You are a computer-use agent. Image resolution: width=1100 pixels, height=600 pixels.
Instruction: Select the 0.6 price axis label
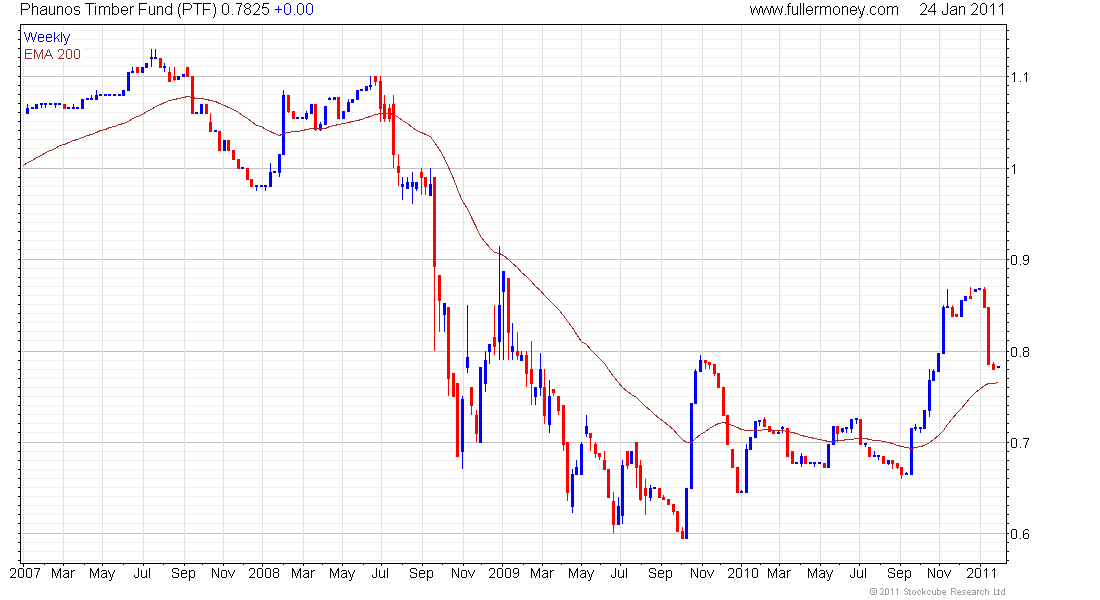point(1019,534)
